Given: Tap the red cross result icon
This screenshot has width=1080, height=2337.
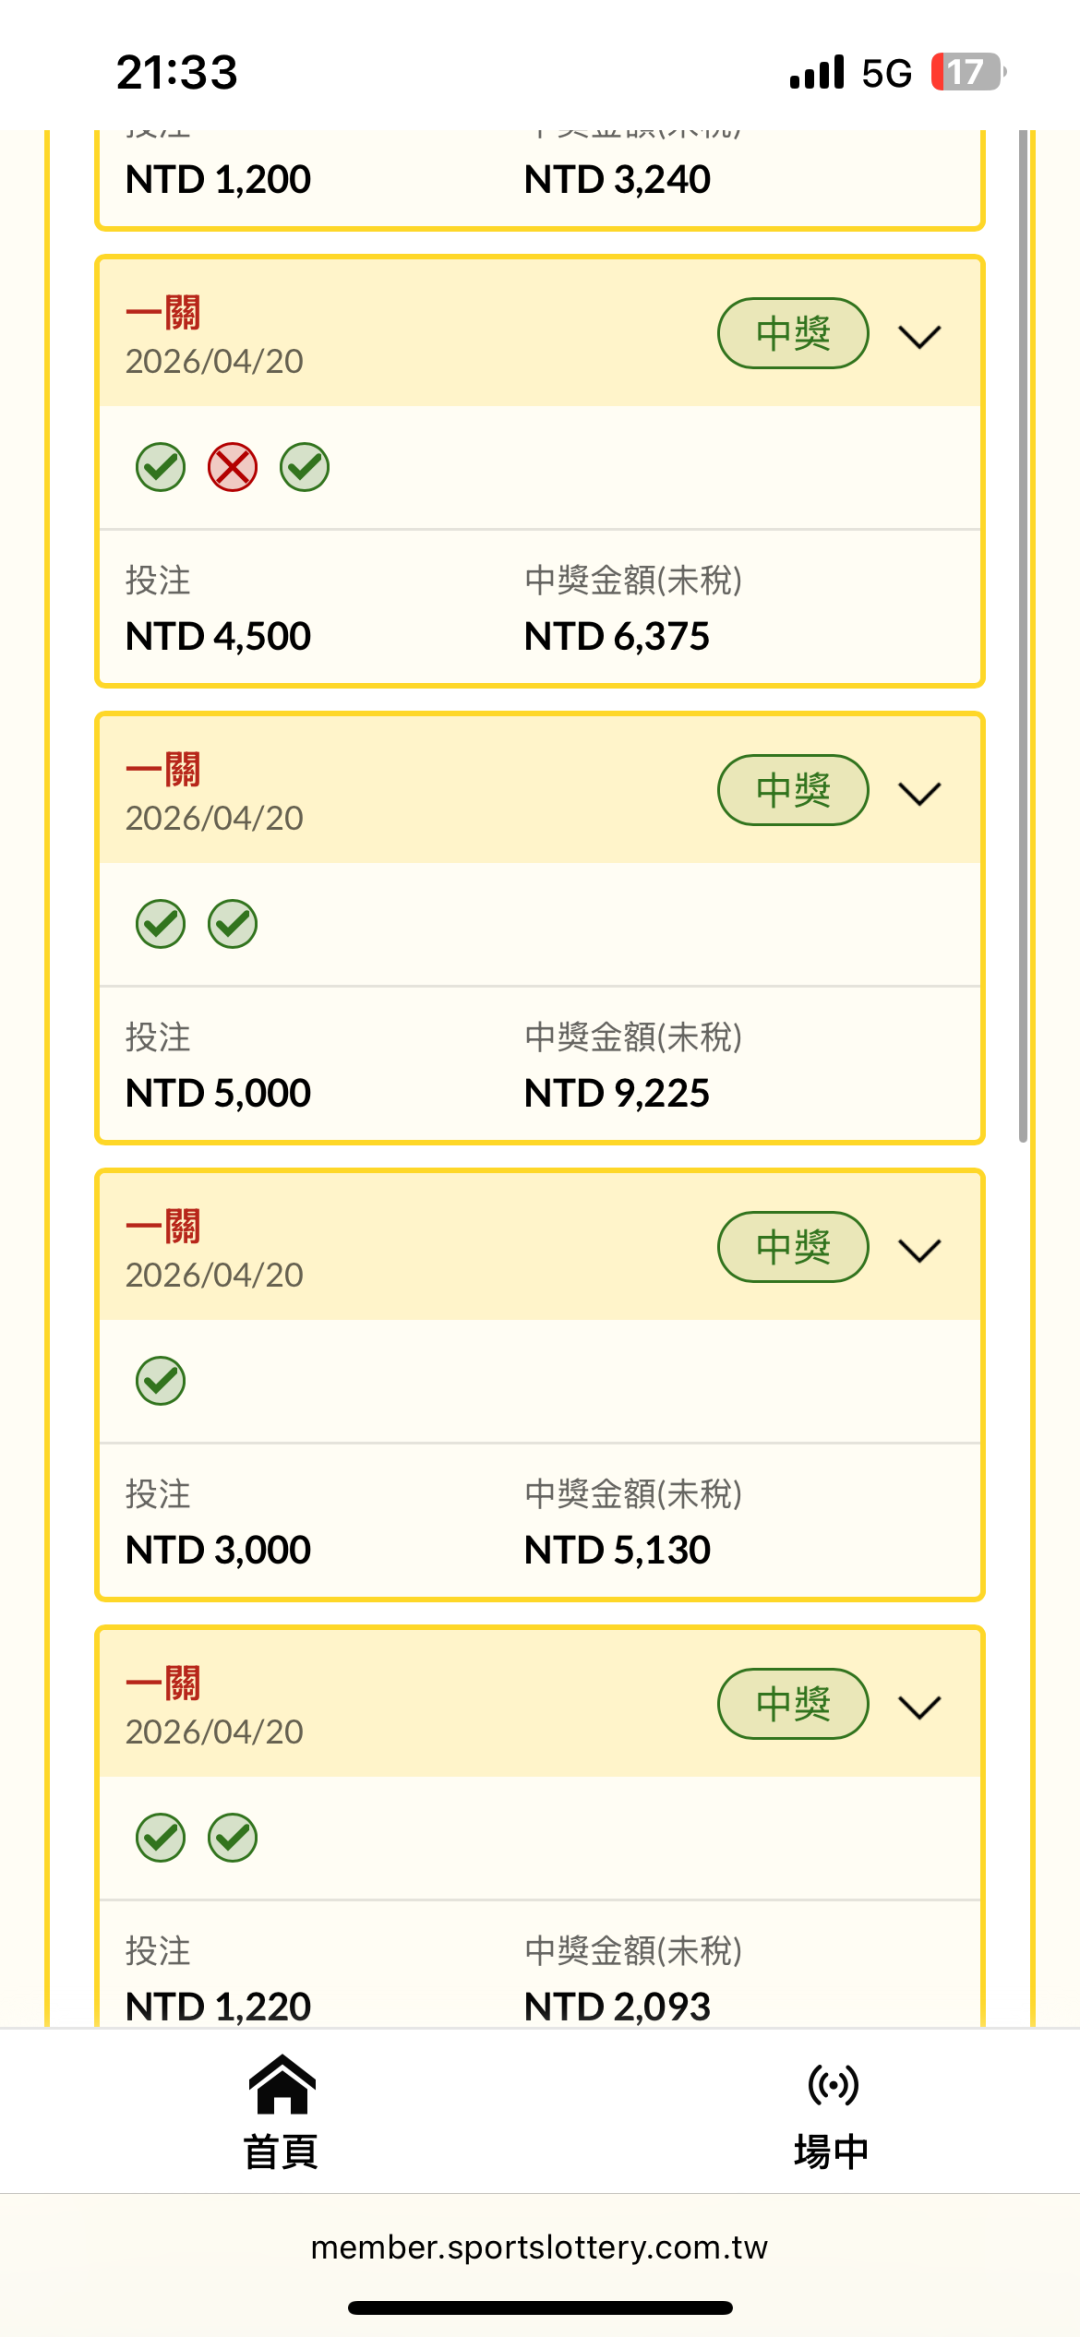Looking at the screenshot, I should 232,467.
